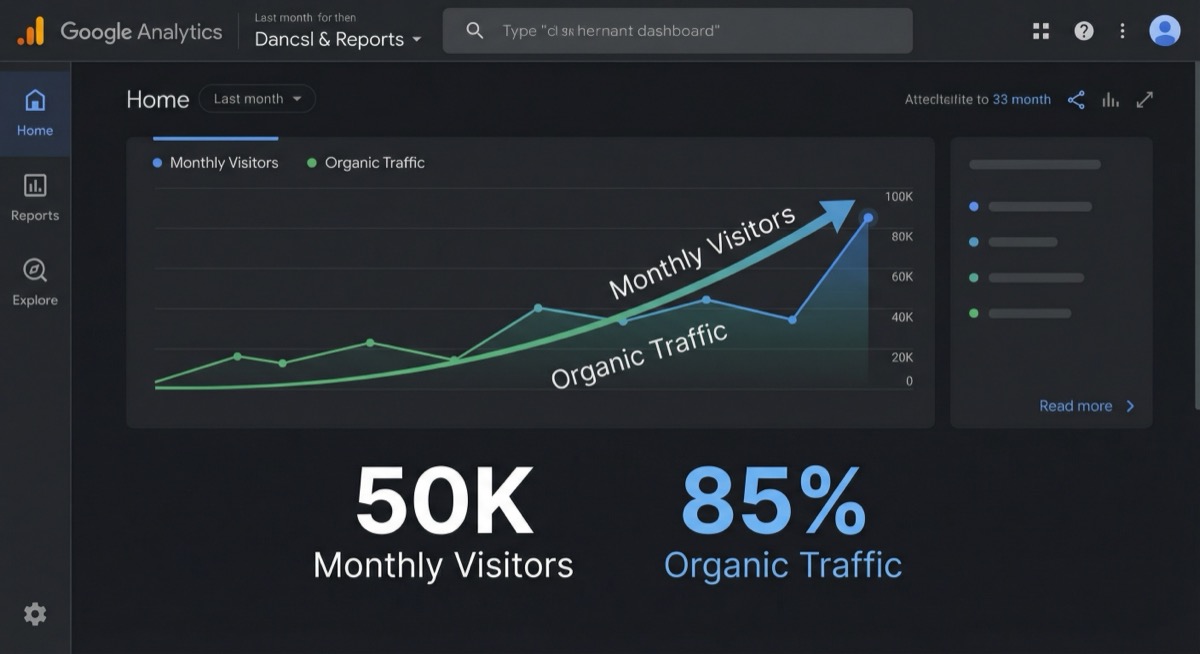Expand the Last month date range selector
Image resolution: width=1200 pixels, height=654 pixels.
[x=256, y=98]
